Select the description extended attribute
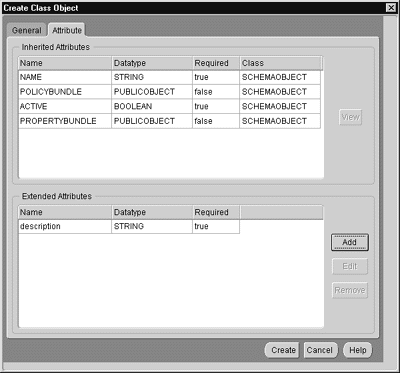 pyautogui.click(x=129, y=226)
